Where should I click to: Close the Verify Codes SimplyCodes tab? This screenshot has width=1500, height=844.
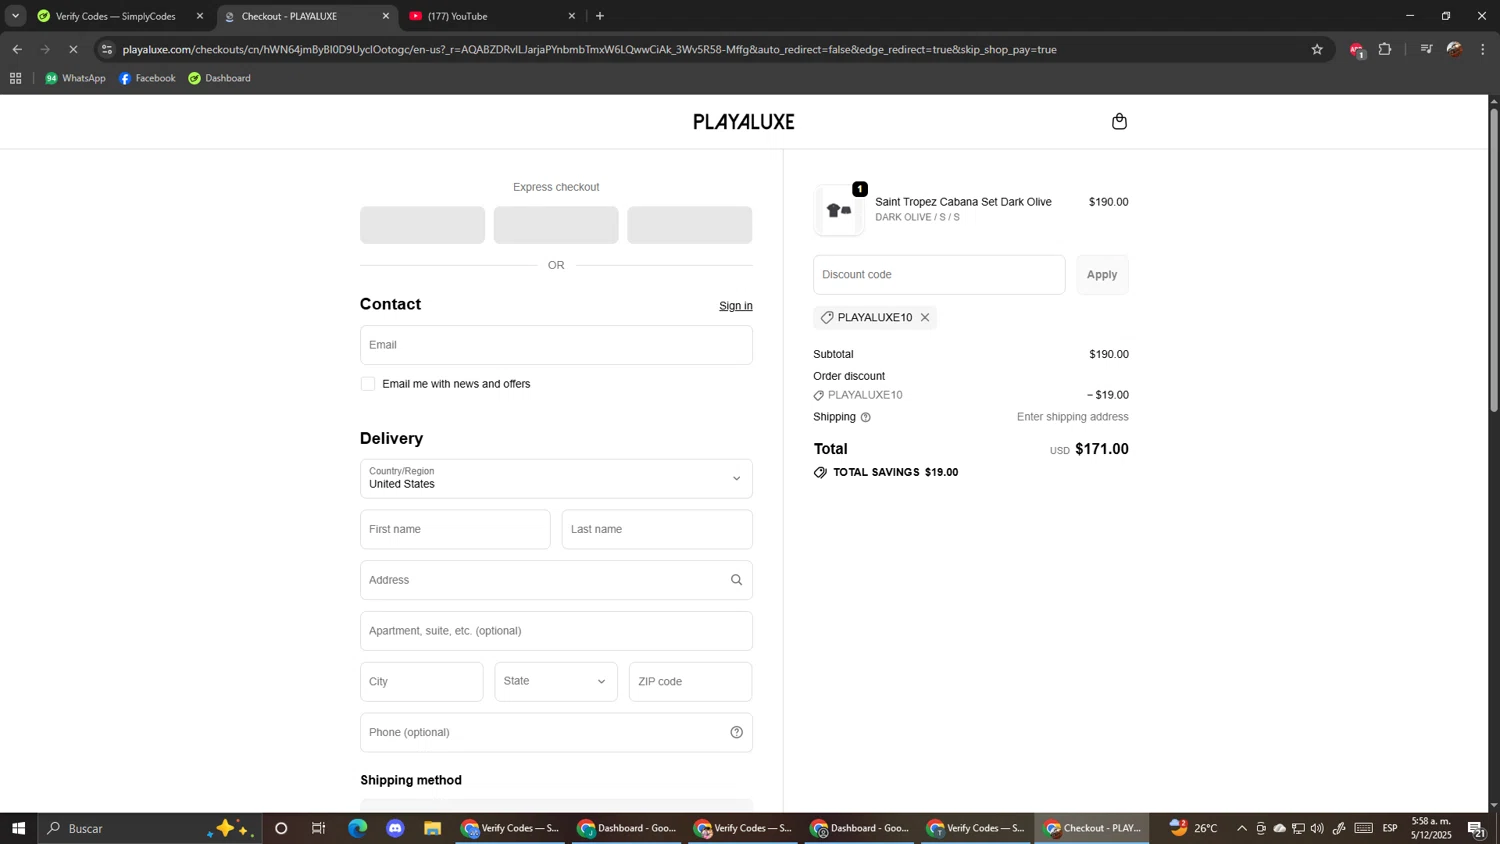tap(200, 16)
